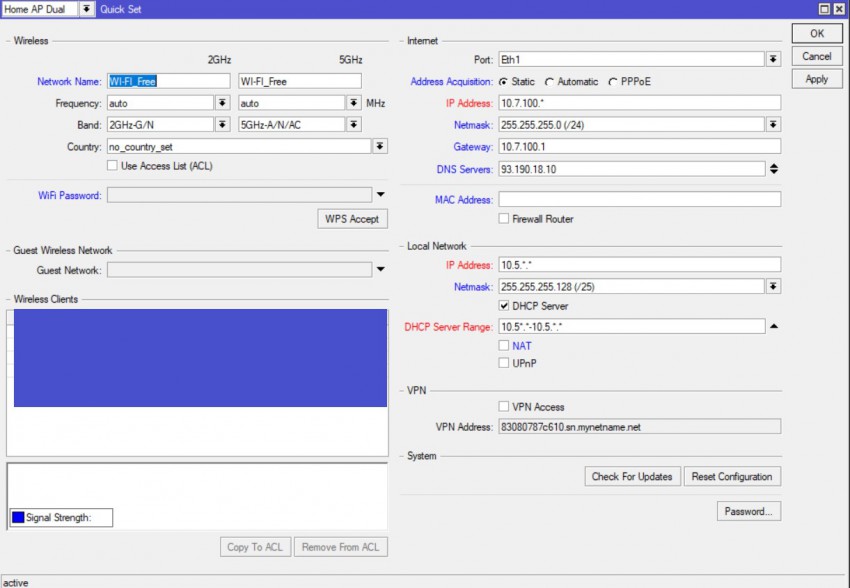The image size is (850, 588).
Task: Expand the WiFi Password field arrow
Action: [380, 195]
